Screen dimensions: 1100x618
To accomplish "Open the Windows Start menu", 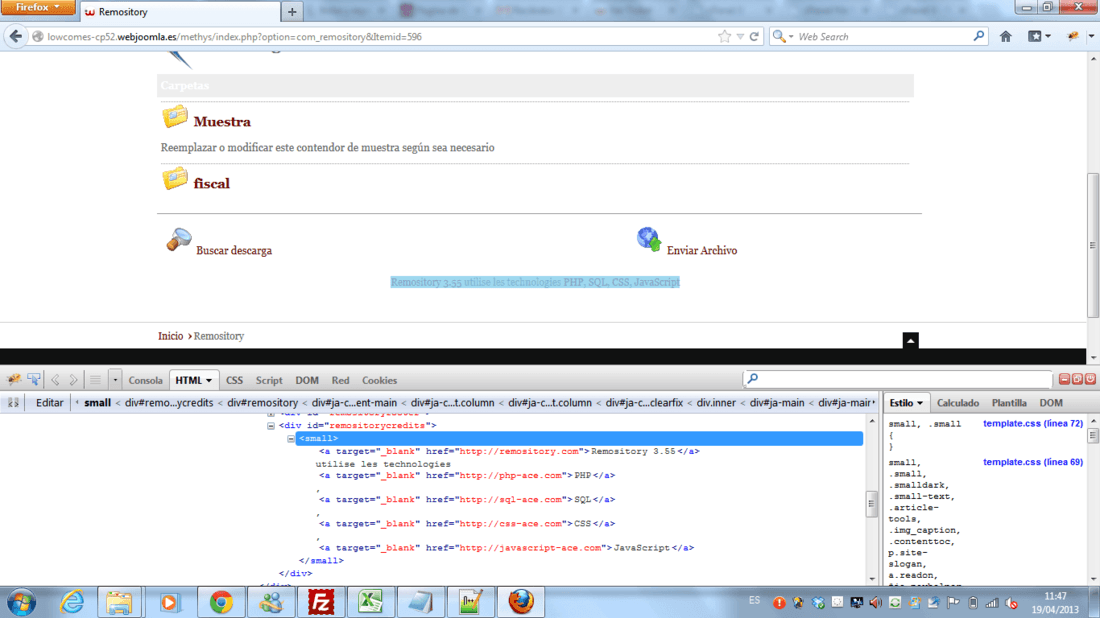I will coord(21,603).
